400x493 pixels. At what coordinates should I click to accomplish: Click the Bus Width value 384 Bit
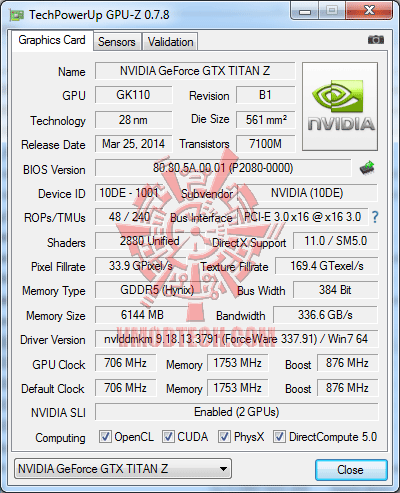(336, 290)
